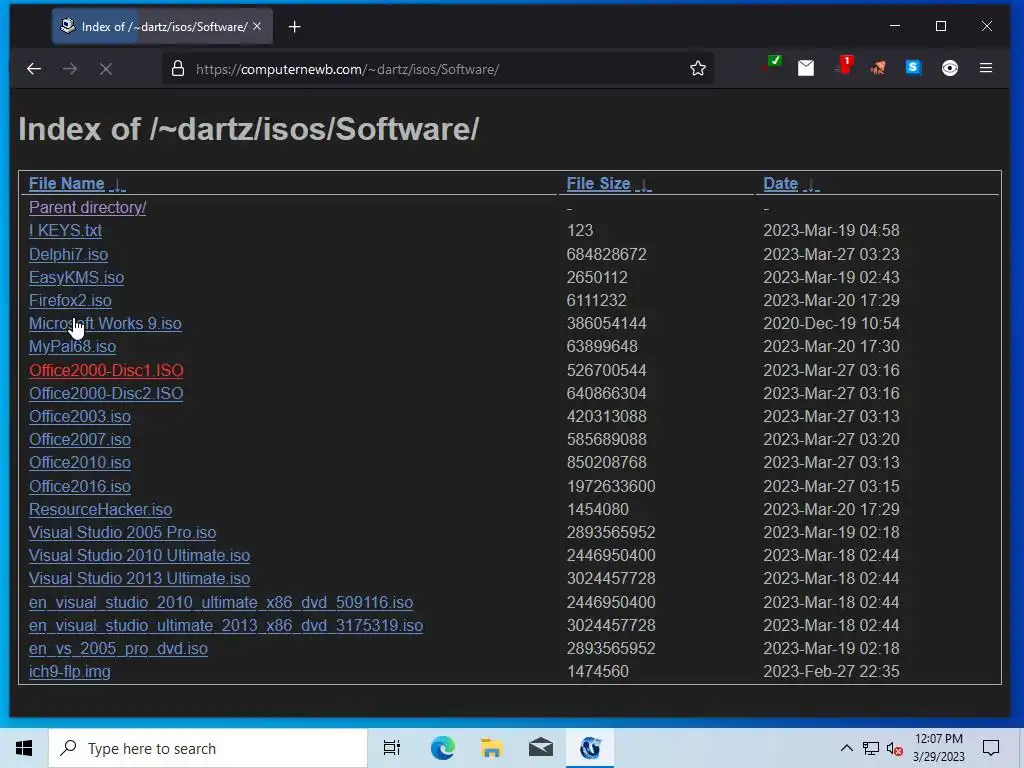This screenshot has height=768, width=1024.
Task: Open the notification center icon
Action: point(991,748)
